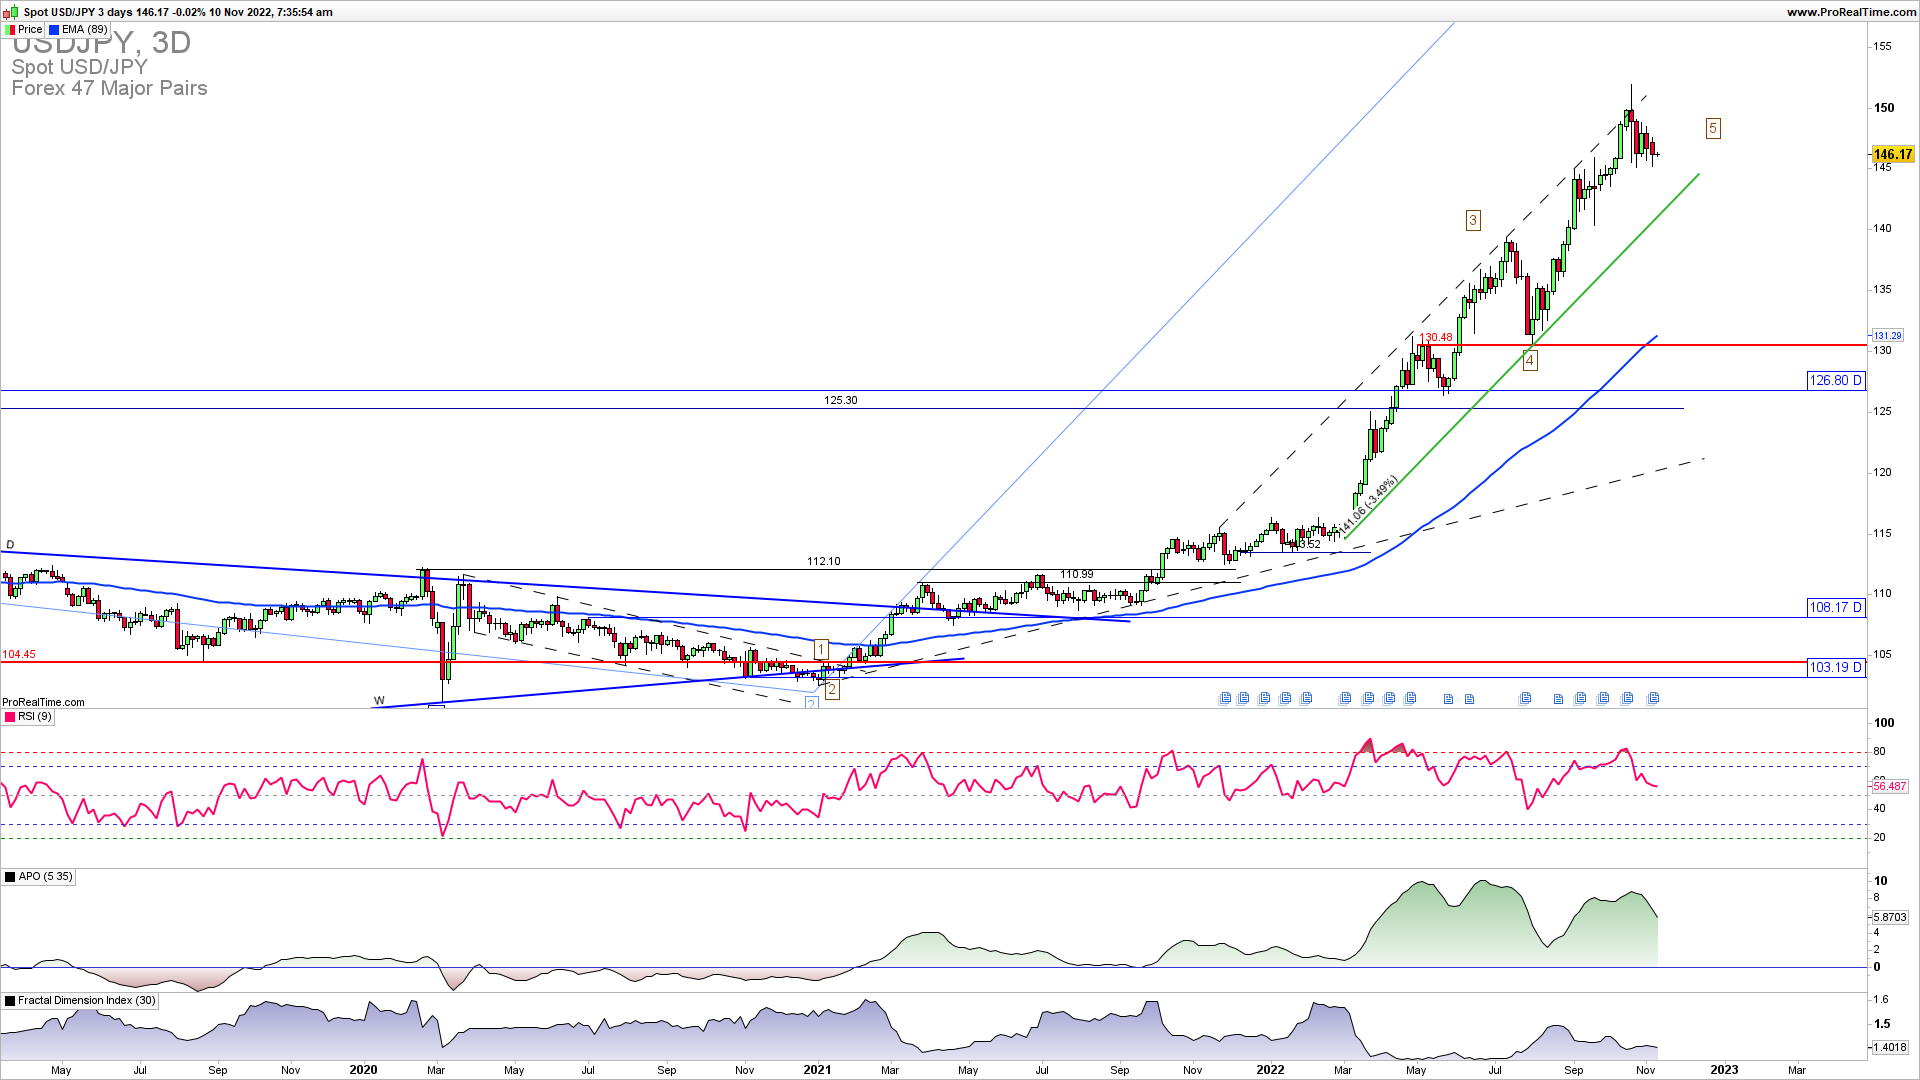The image size is (1920, 1080).
Task: Click the 110.99 line label
Action: [x=1077, y=574]
